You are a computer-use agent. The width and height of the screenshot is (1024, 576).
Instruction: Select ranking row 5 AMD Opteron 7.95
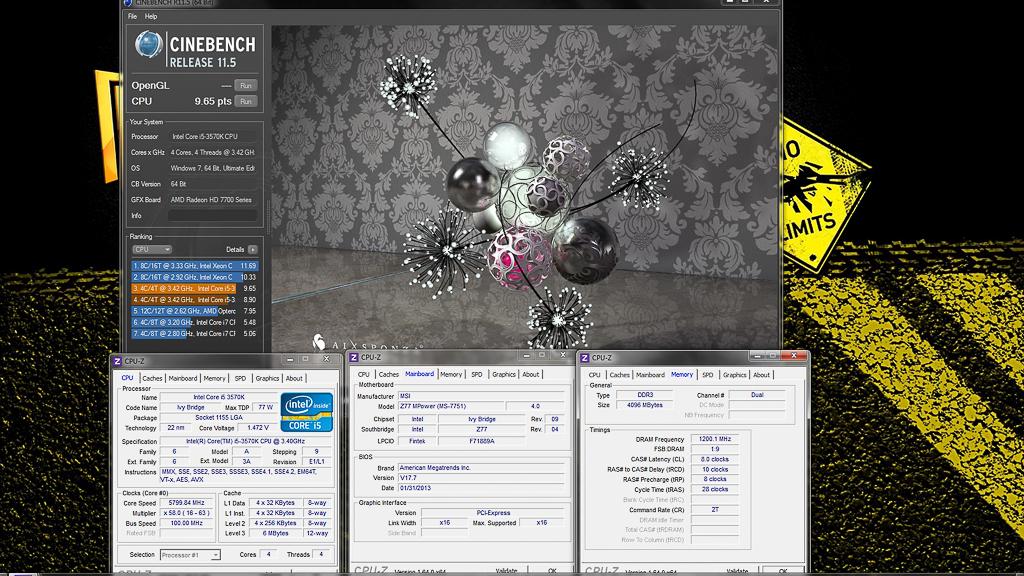[195, 311]
